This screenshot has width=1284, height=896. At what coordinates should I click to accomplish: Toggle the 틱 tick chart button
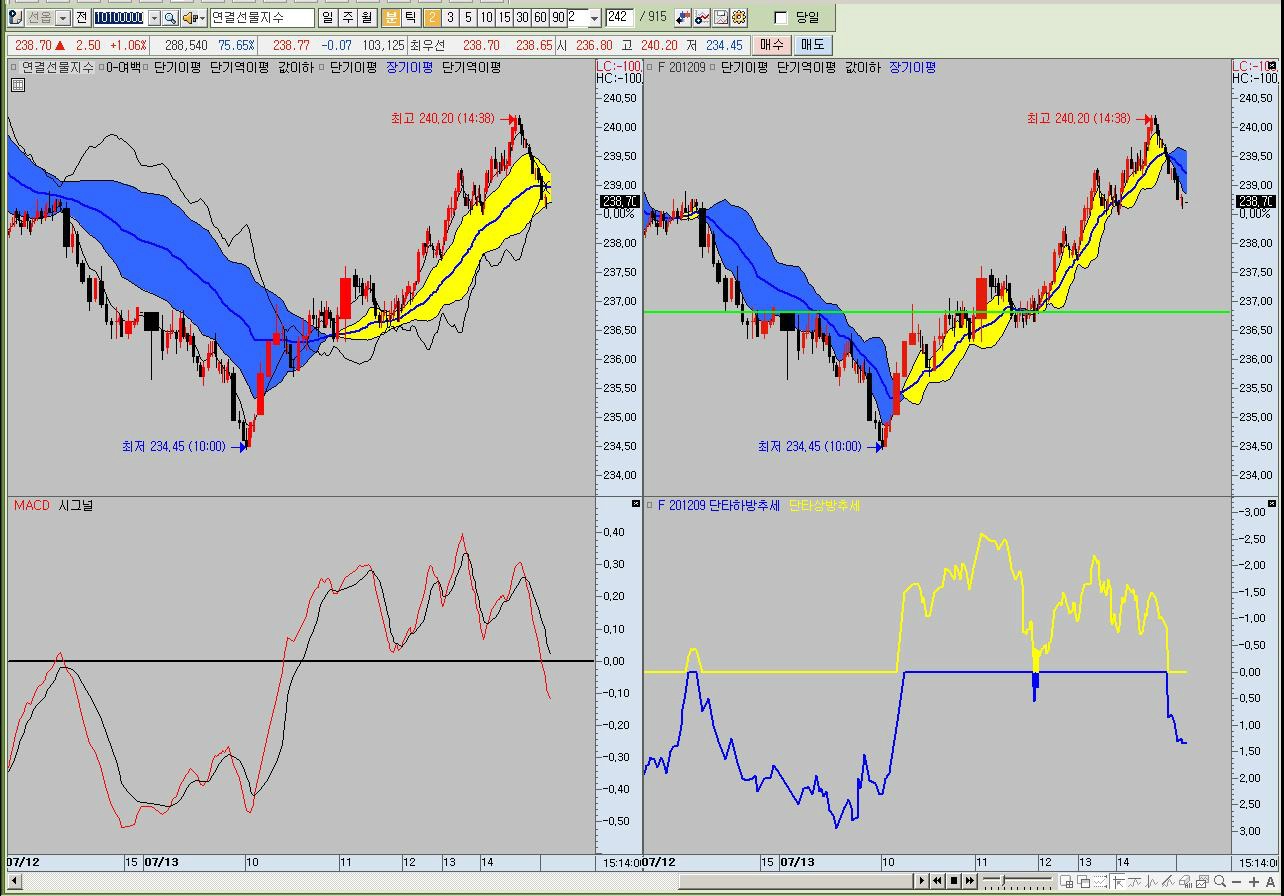410,18
